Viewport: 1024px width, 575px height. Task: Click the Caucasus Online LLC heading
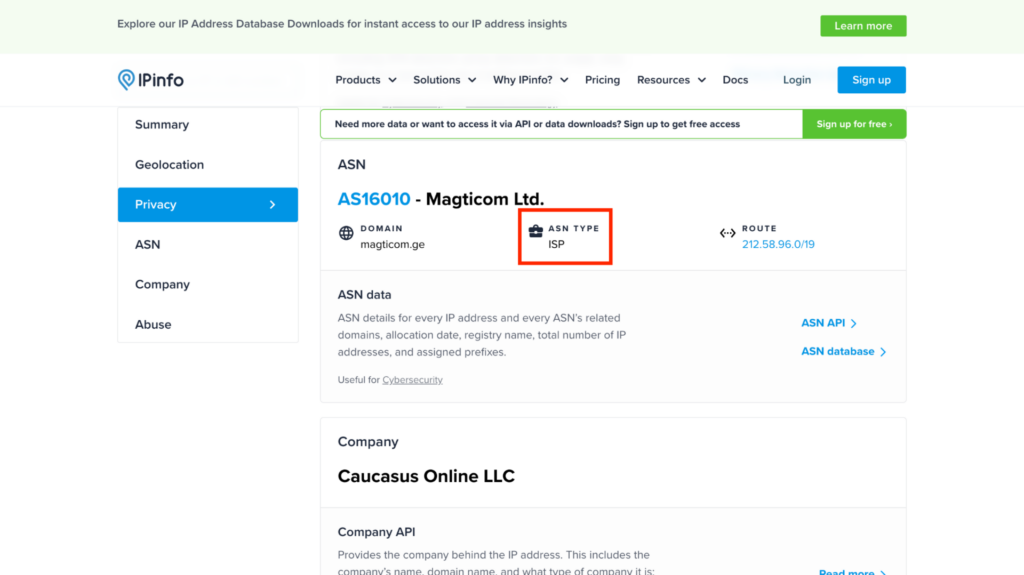coord(426,476)
